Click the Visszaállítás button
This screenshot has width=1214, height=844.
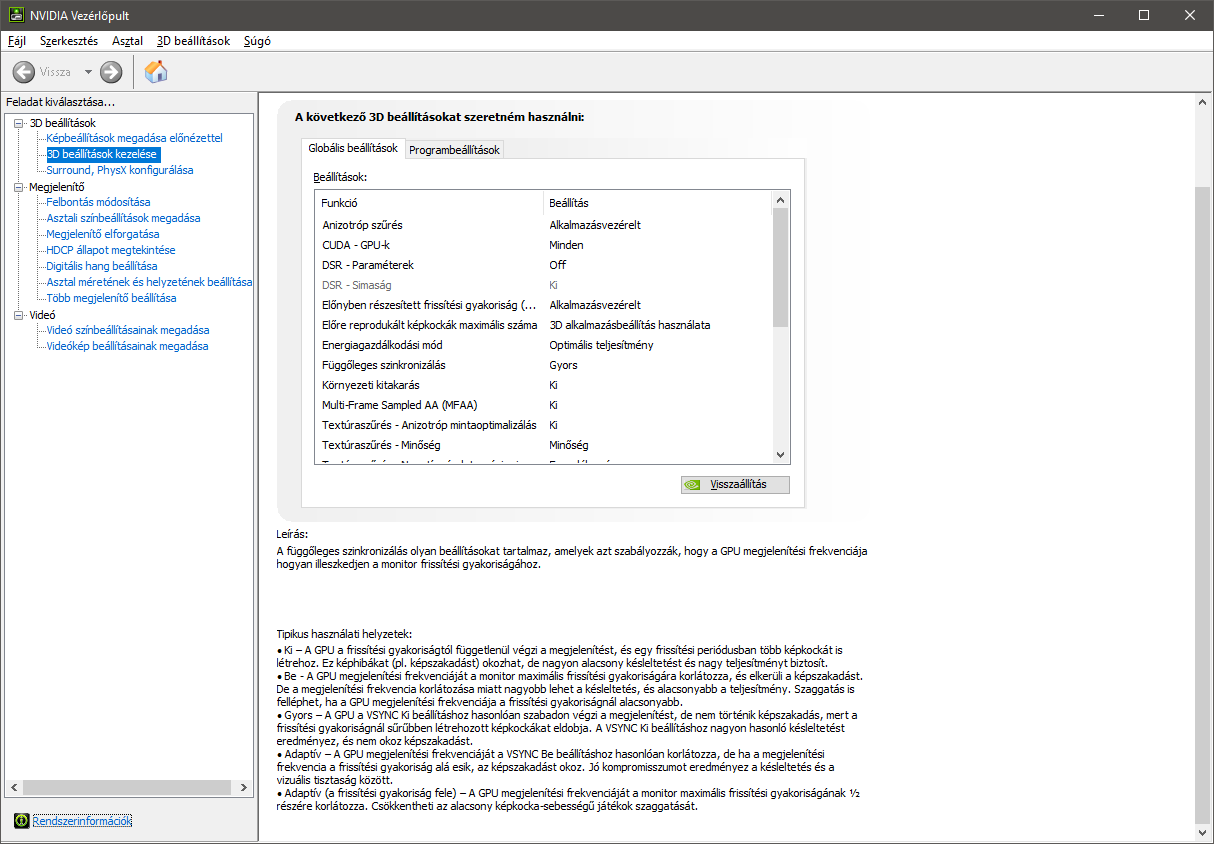(x=735, y=484)
